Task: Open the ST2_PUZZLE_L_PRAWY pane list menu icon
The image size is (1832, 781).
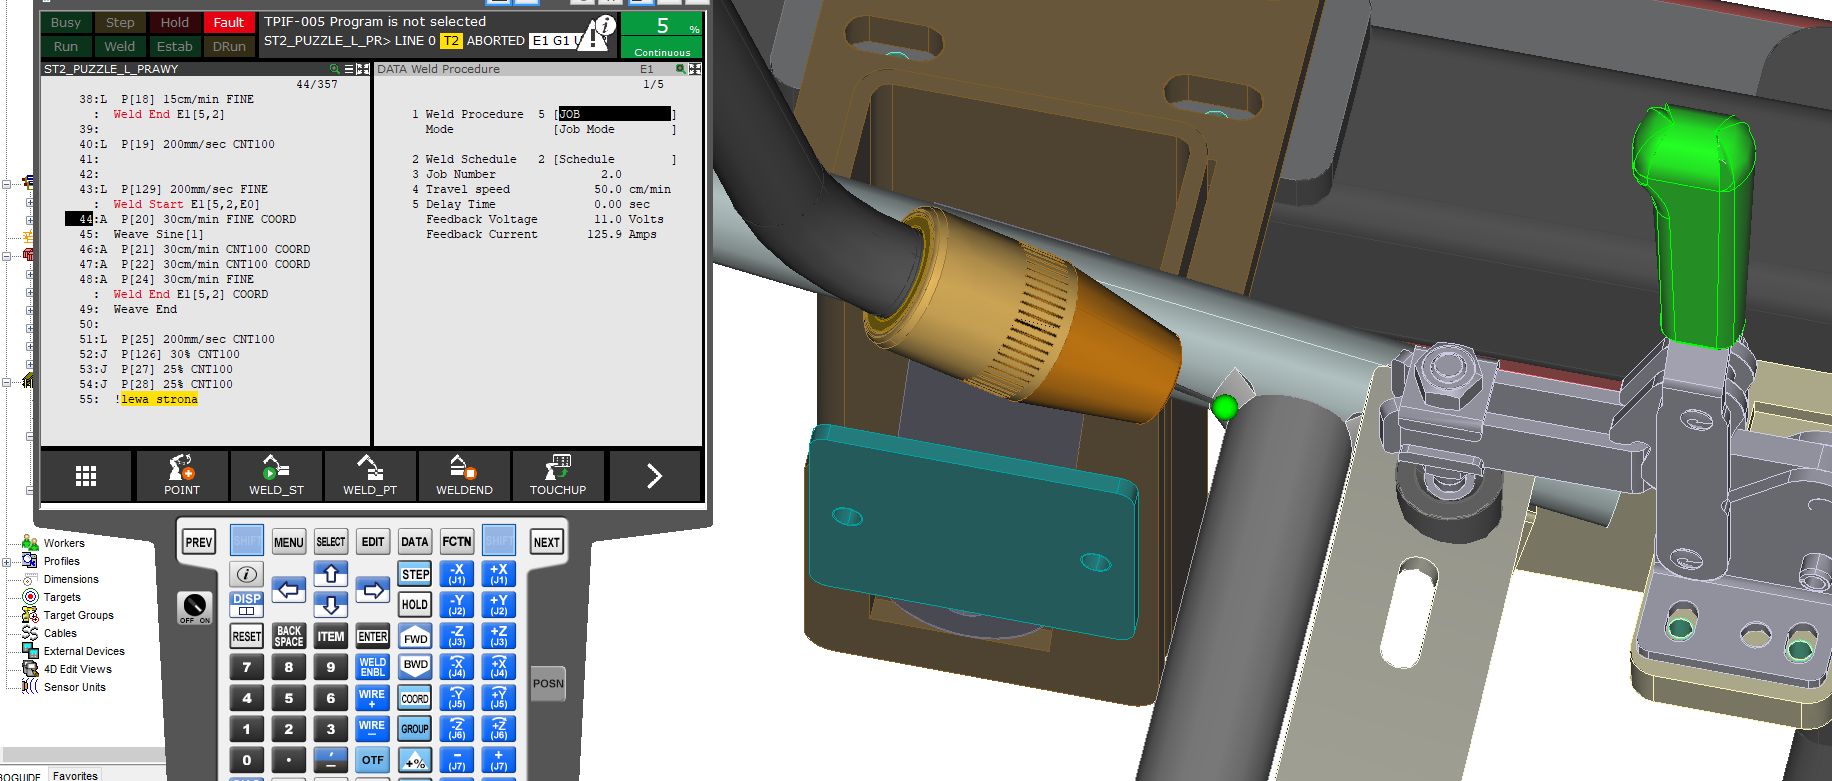Action: (349, 69)
